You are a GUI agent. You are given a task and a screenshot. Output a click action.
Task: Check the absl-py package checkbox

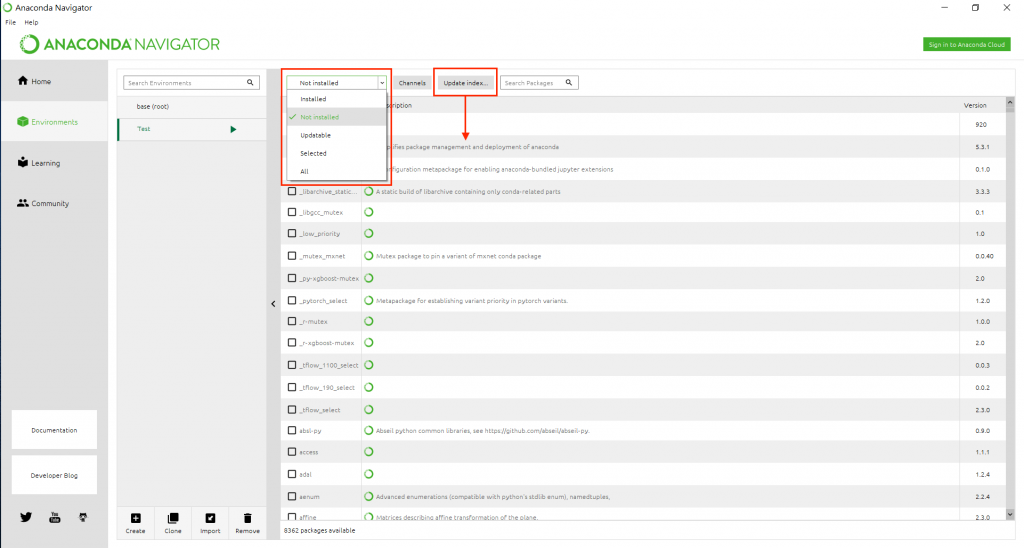(292, 430)
